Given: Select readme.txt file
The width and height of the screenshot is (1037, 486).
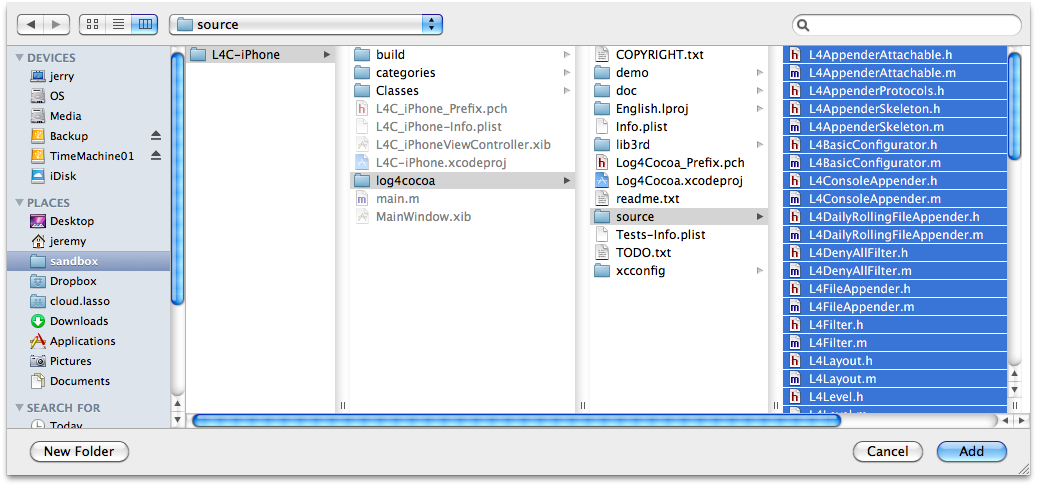Looking at the screenshot, I should [679, 198].
